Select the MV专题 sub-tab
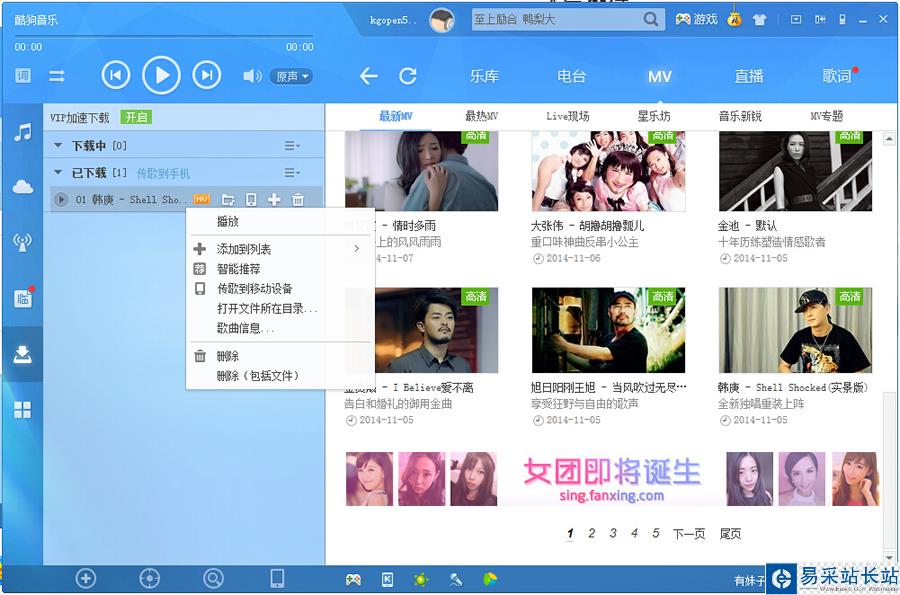This screenshot has height=595, width=900. click(x=827, y=116)
